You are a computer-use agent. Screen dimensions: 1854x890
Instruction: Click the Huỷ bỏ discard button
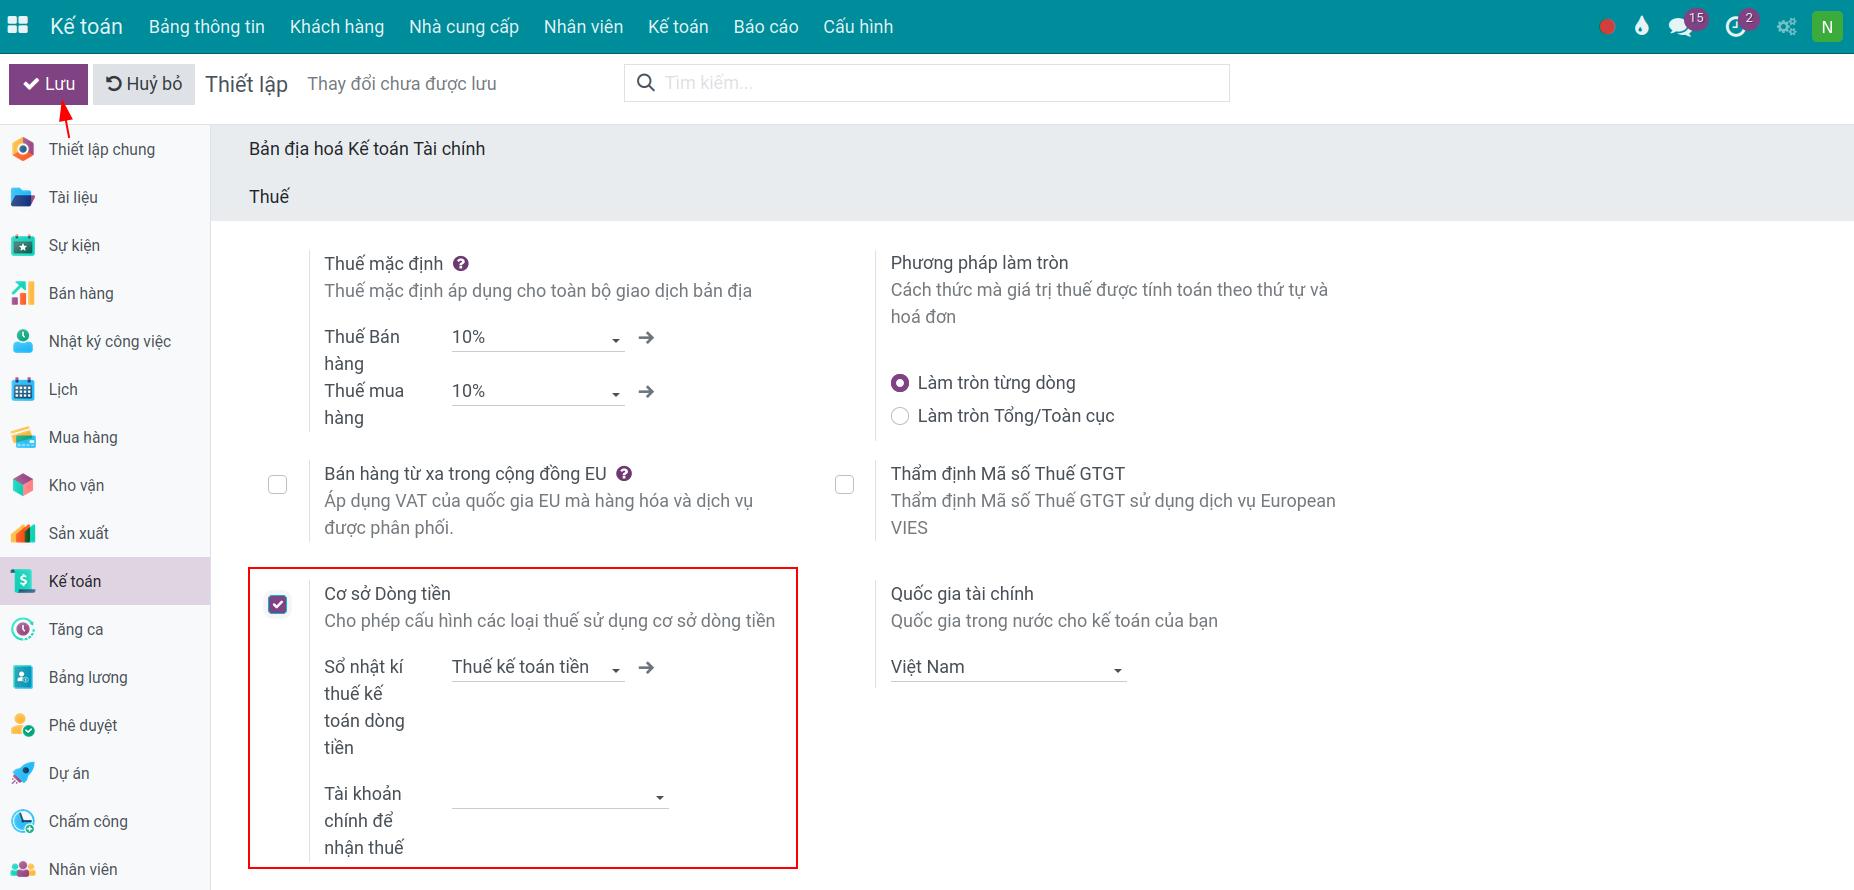(145, 84)
